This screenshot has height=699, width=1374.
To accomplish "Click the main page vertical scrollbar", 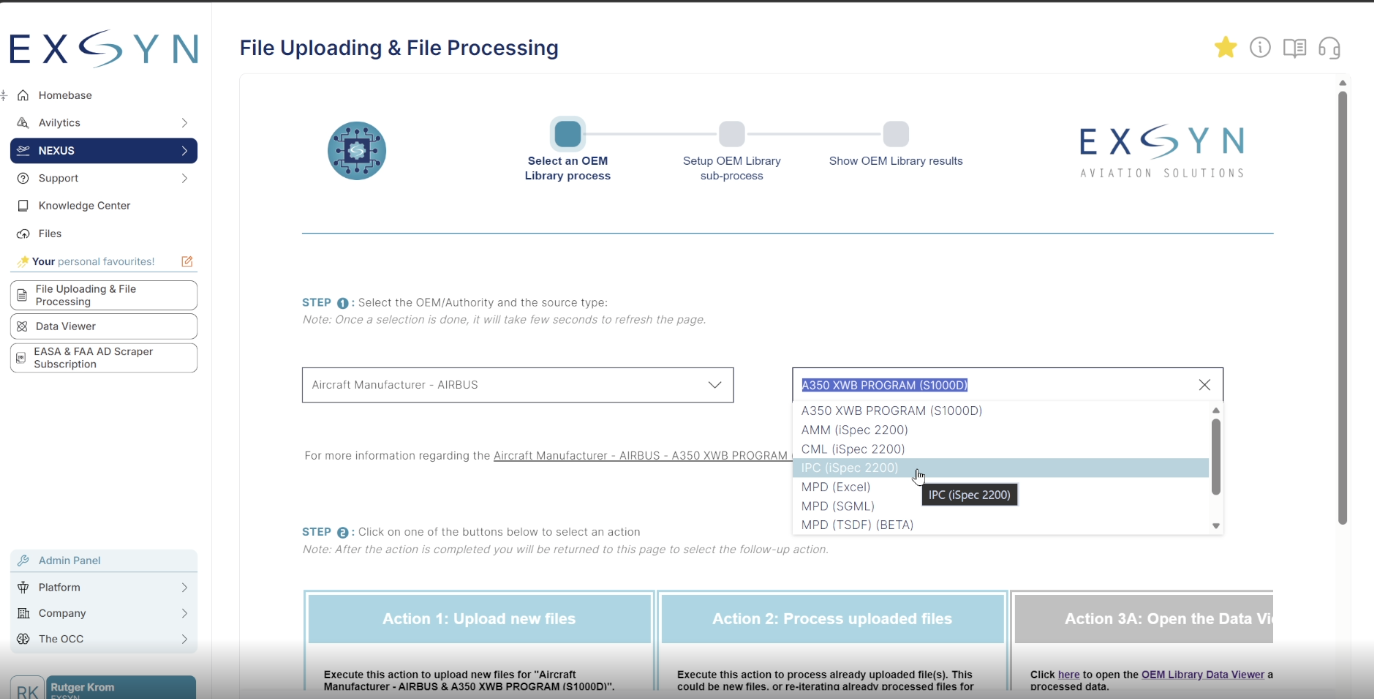I will [x=1343, y=307].
